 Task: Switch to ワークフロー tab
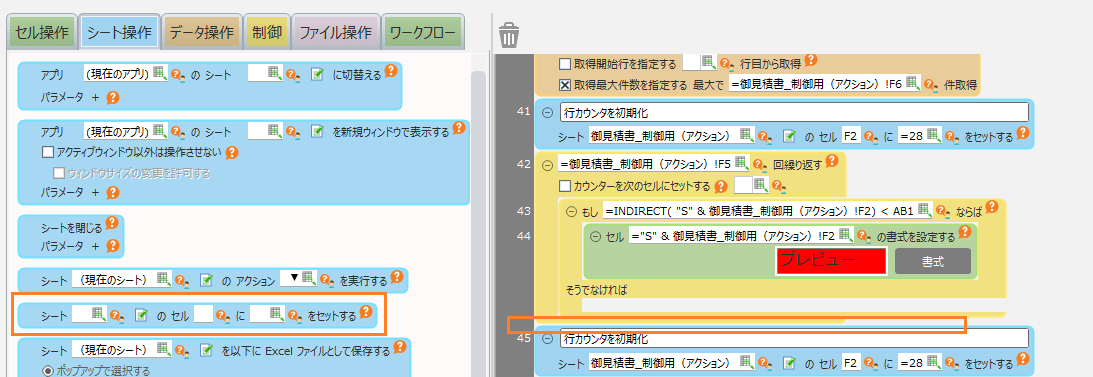click(x=423, y=32)
